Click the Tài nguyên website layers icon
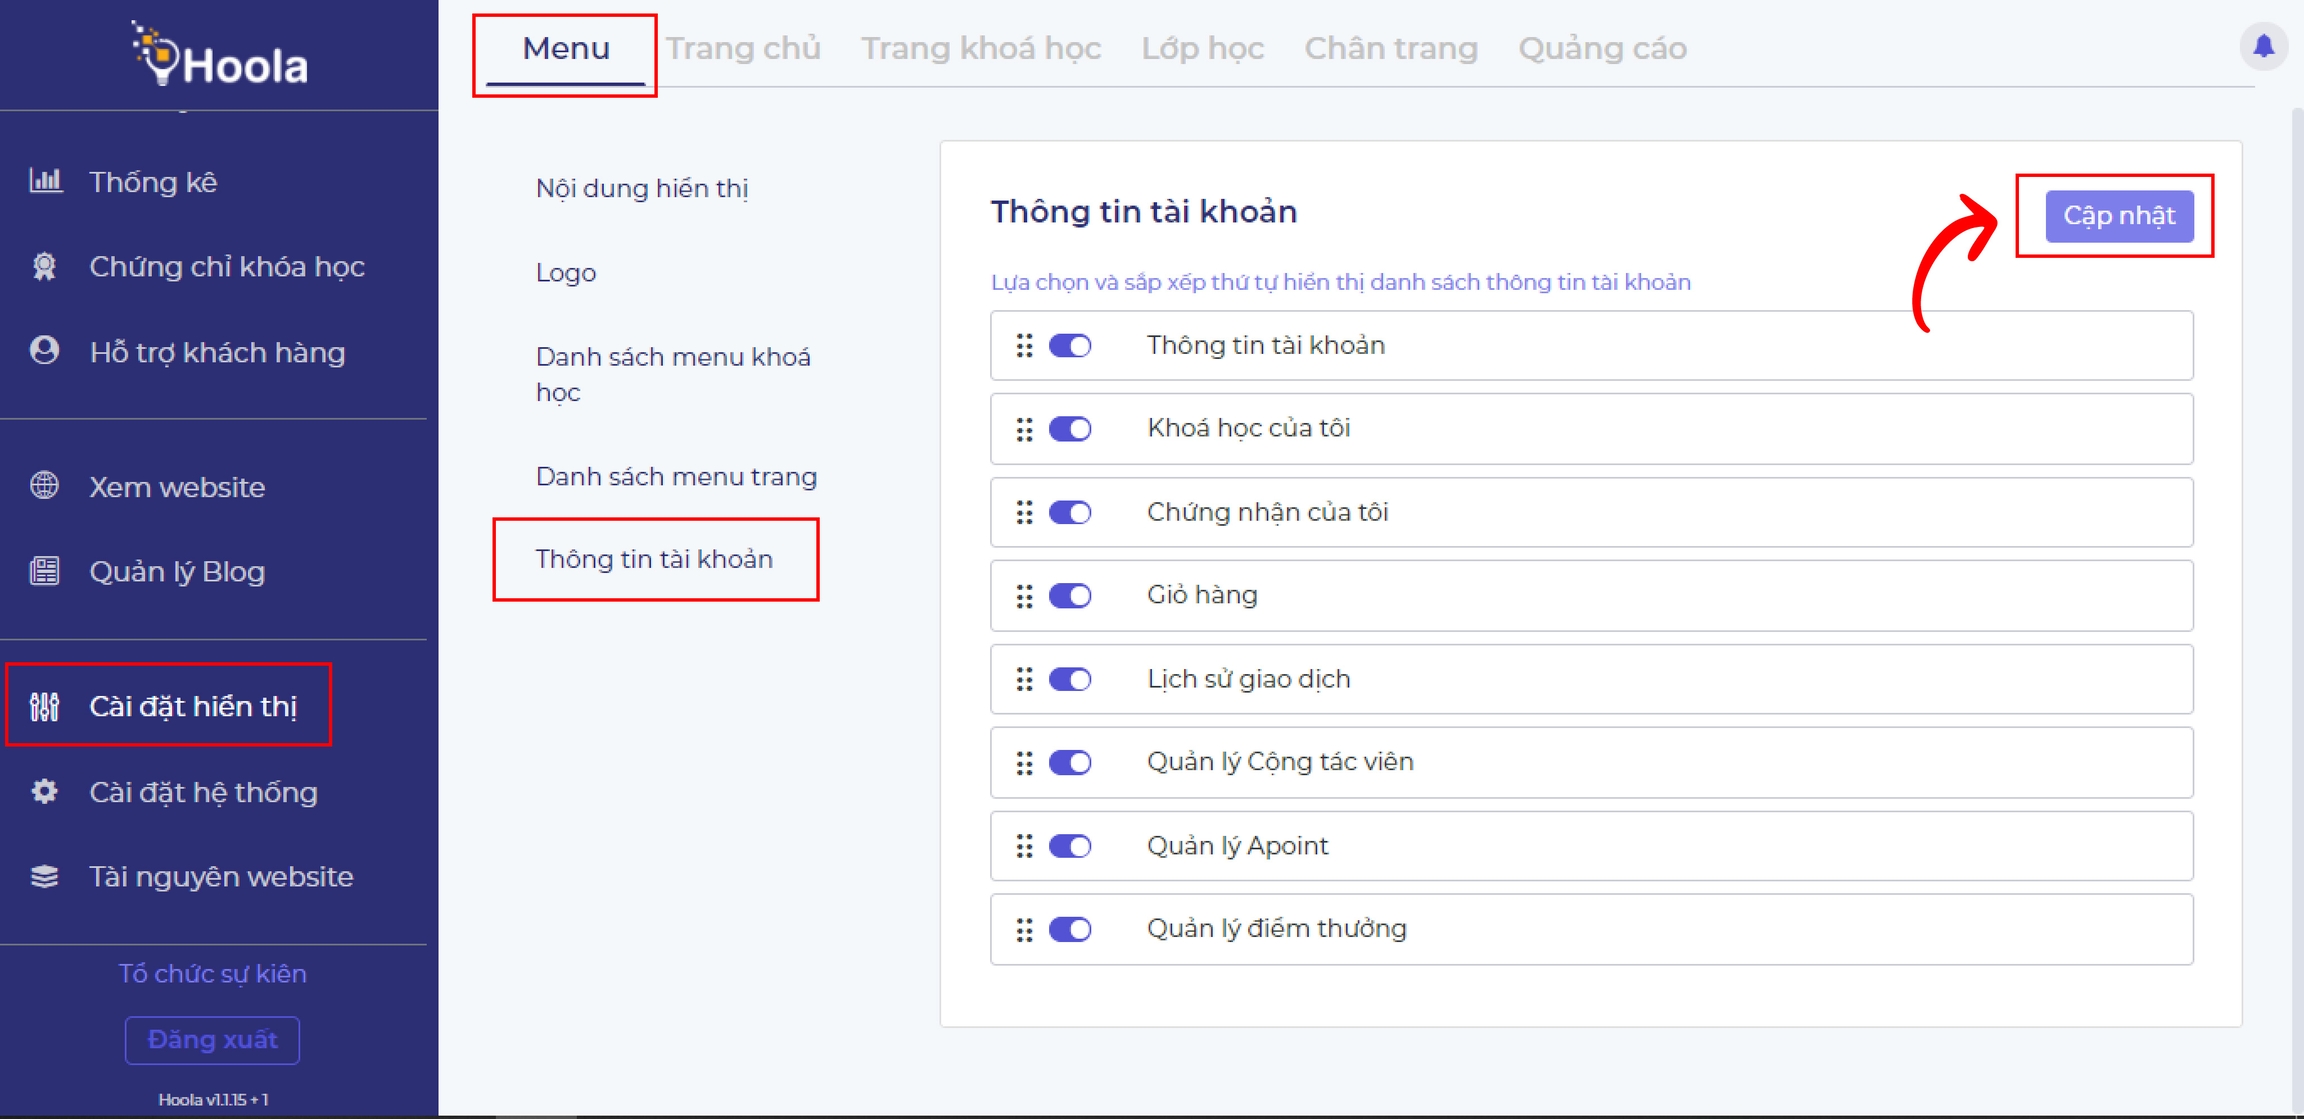 click(x=45, y=876)
